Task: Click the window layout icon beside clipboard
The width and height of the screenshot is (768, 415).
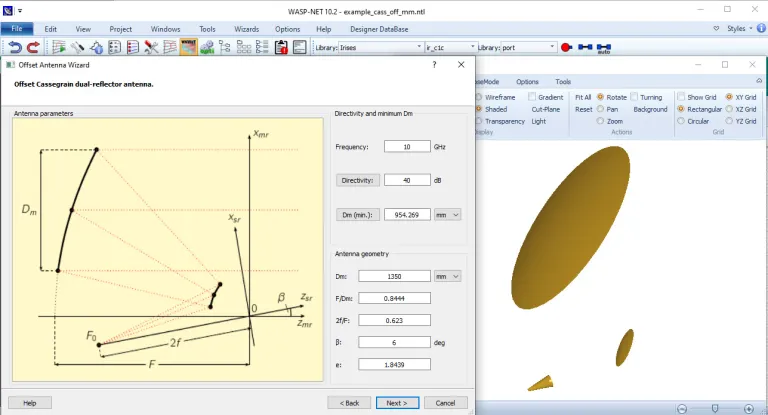Action: click(x=299, y=47)
